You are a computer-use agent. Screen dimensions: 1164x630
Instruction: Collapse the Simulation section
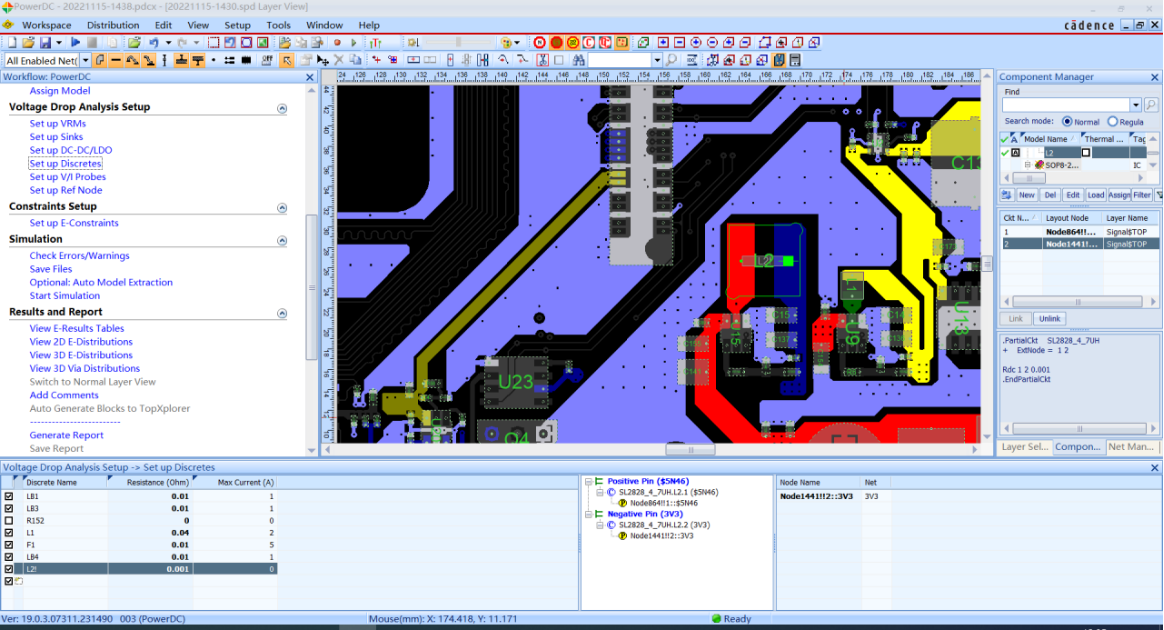pos(282,240)
